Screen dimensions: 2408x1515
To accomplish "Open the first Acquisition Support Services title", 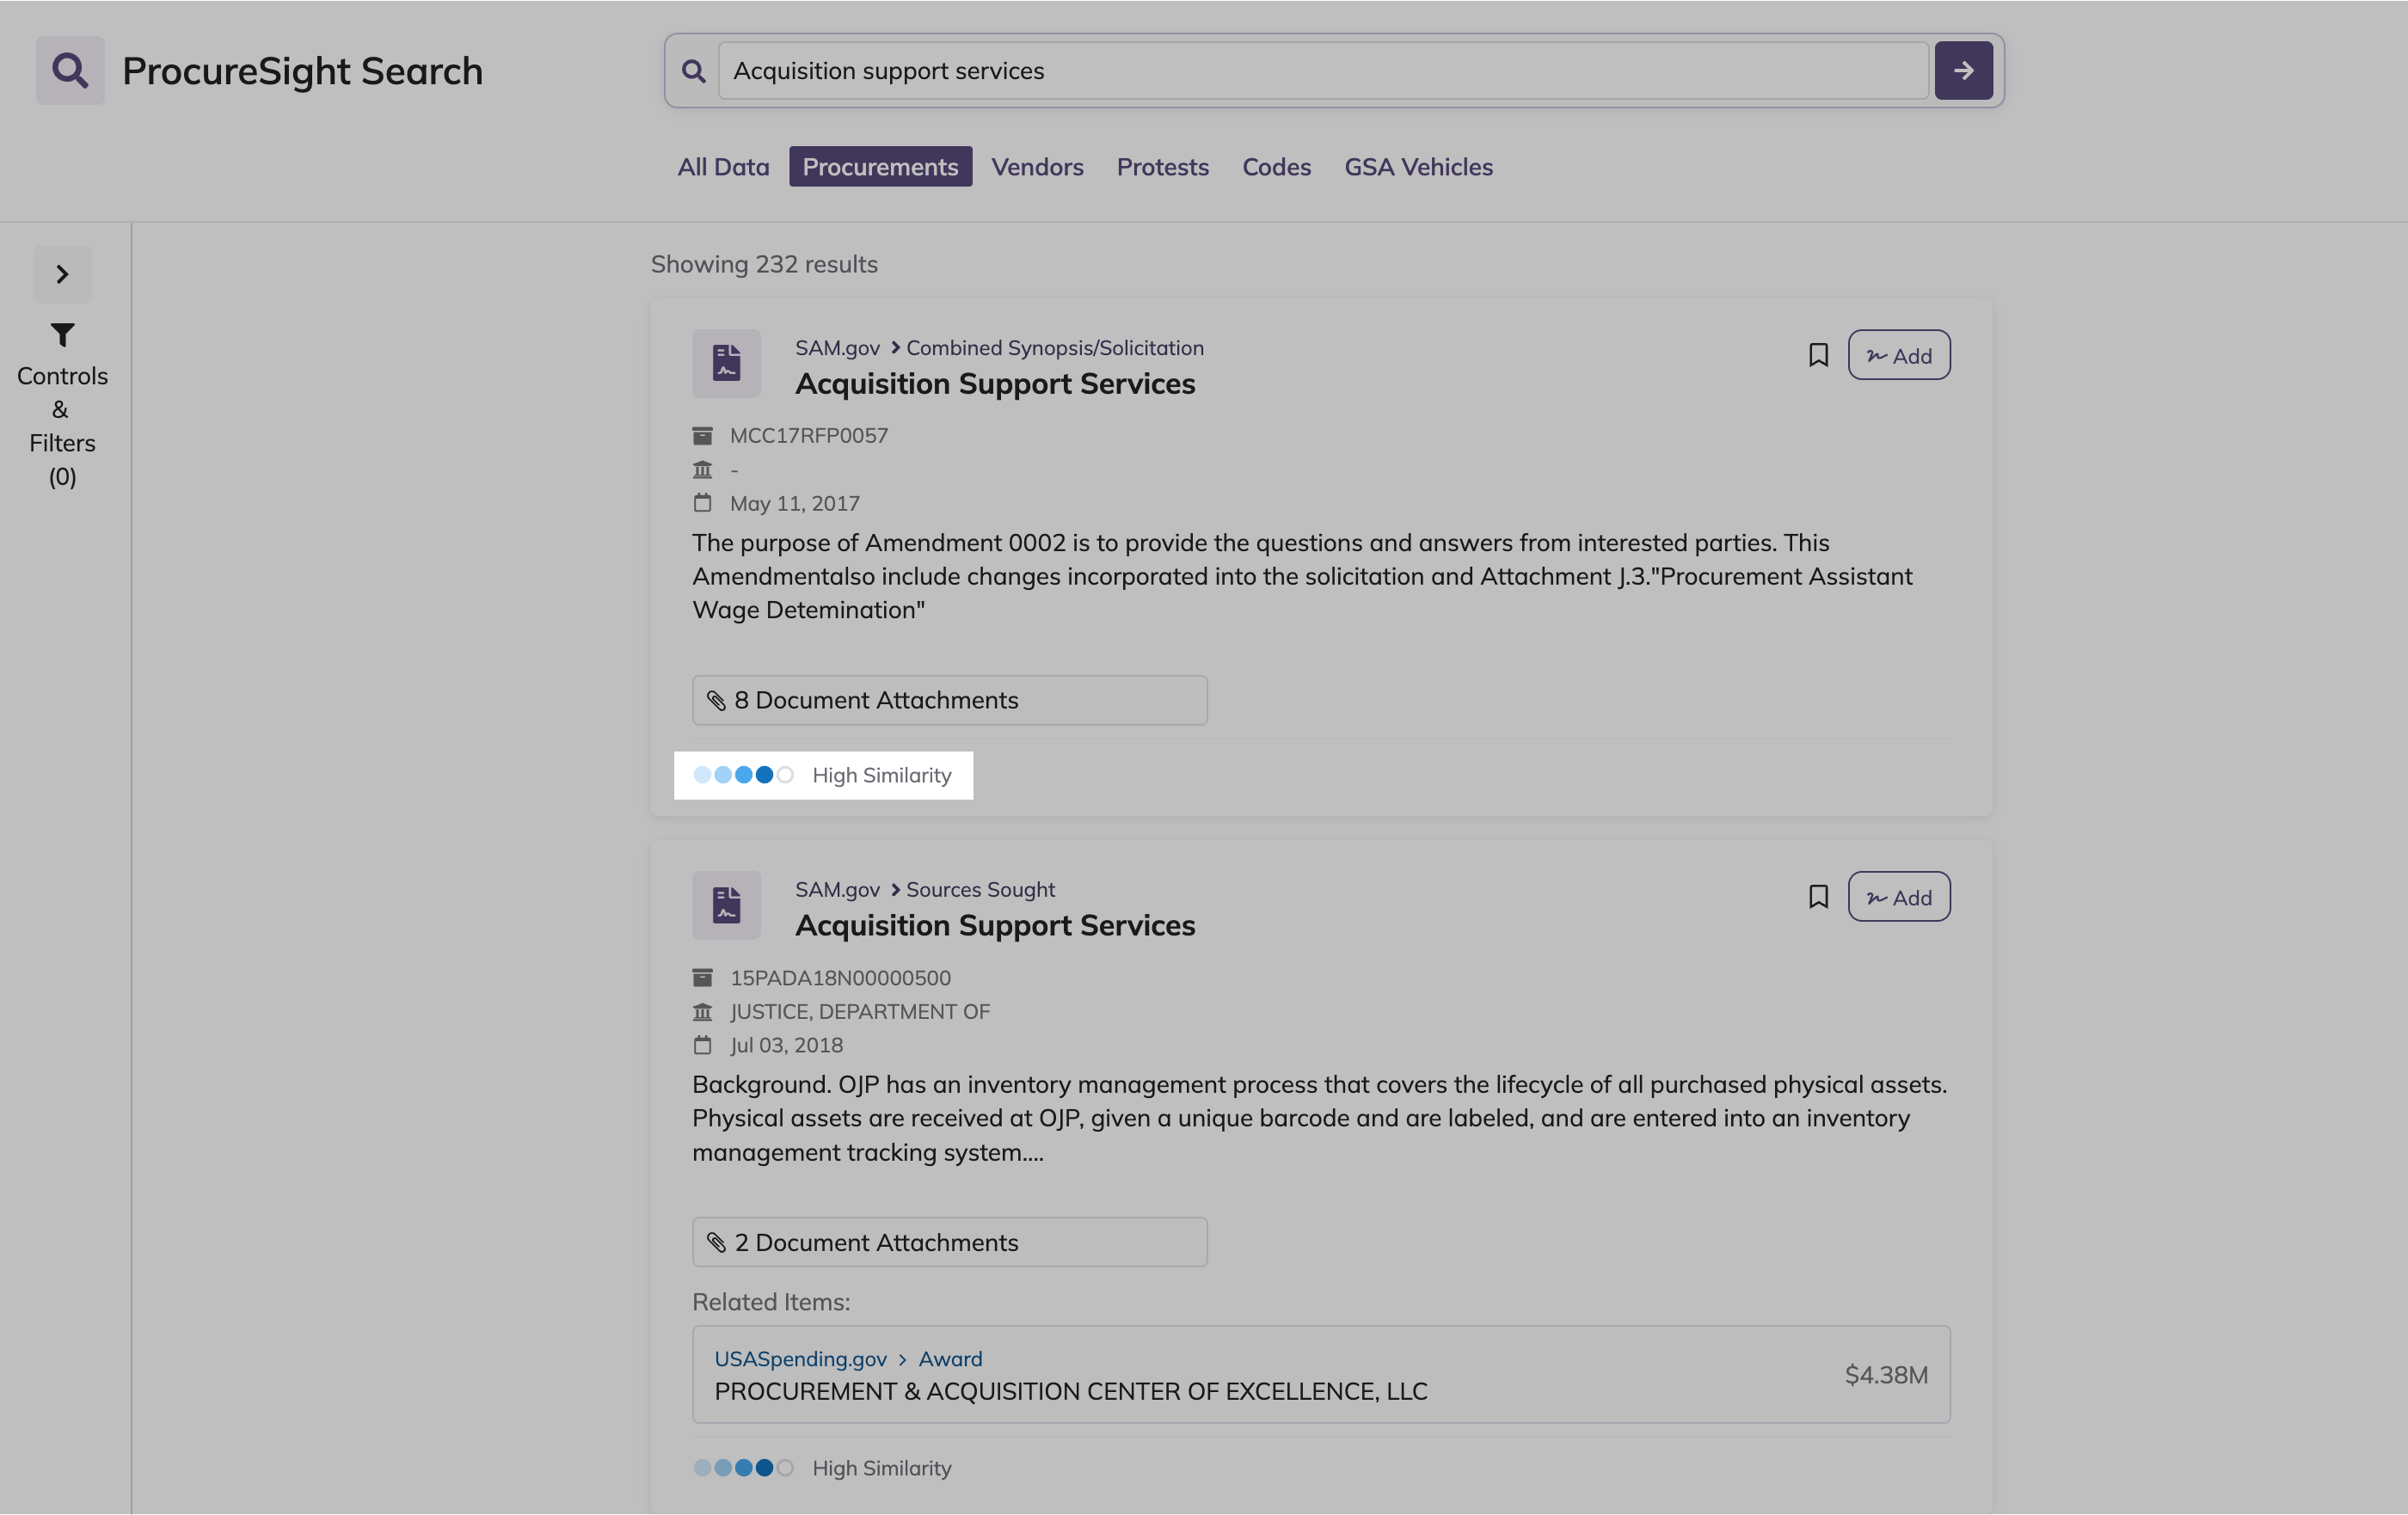I will tap(995, 384).
